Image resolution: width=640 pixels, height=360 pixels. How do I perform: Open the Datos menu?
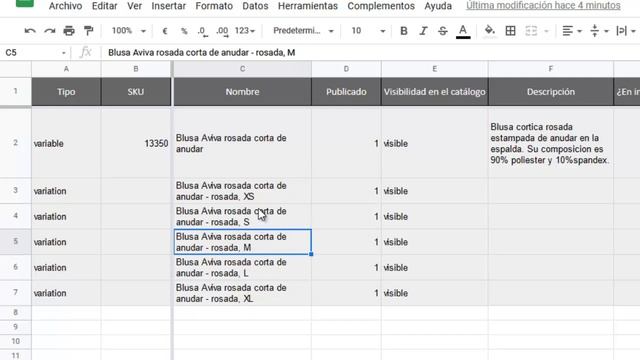255,6
